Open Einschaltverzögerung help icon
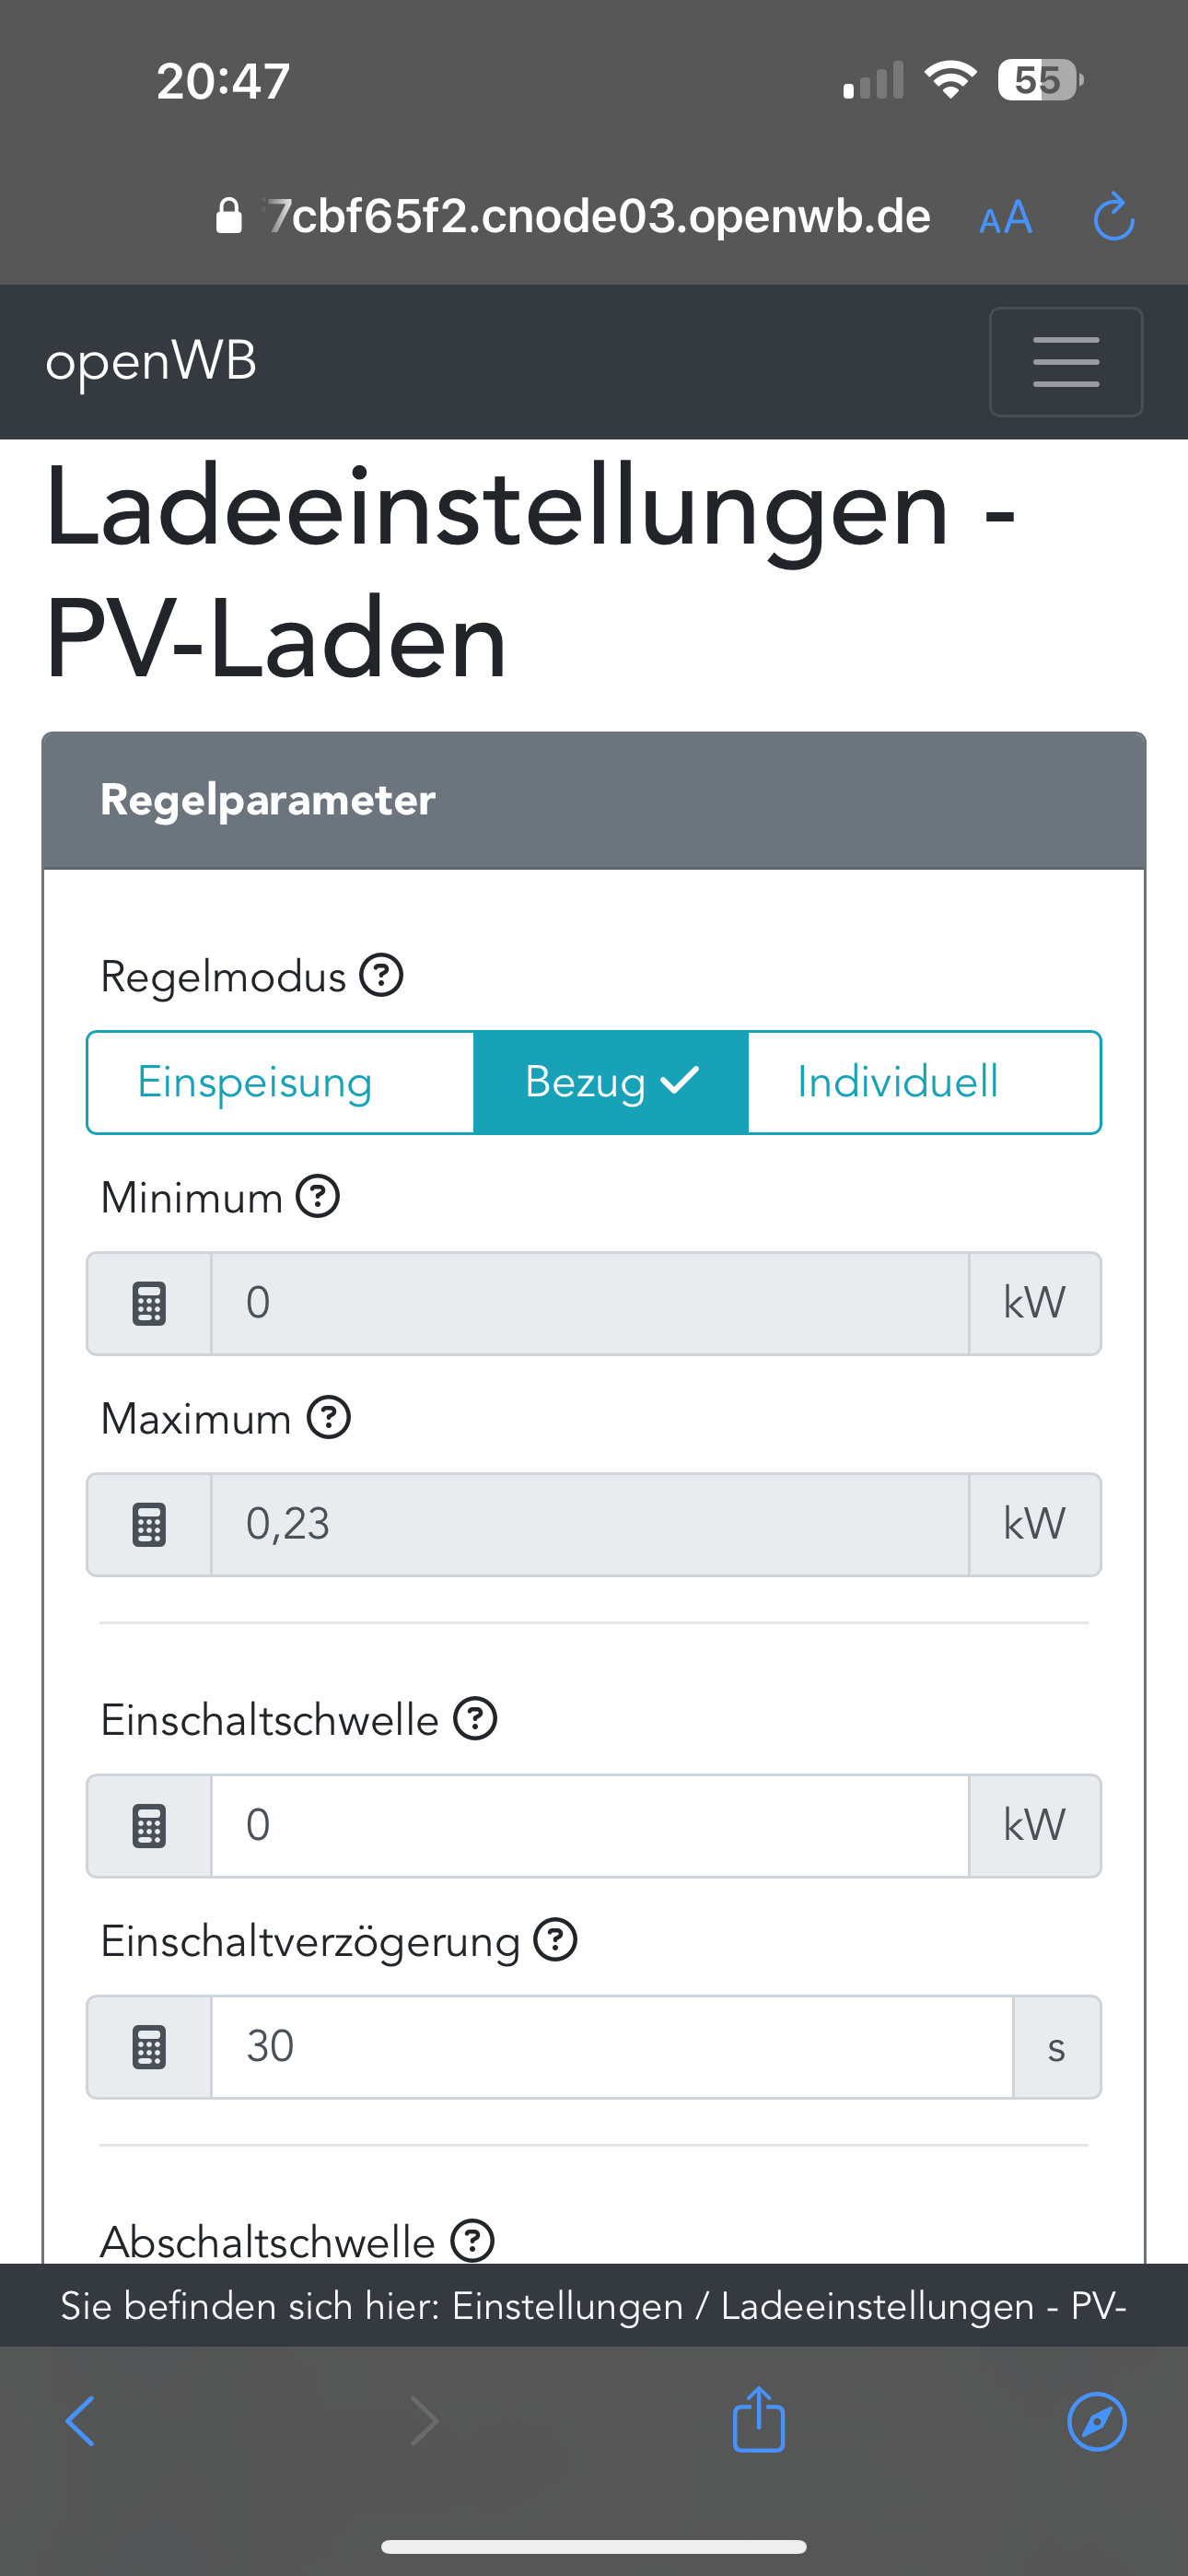 click(555, 1940)
